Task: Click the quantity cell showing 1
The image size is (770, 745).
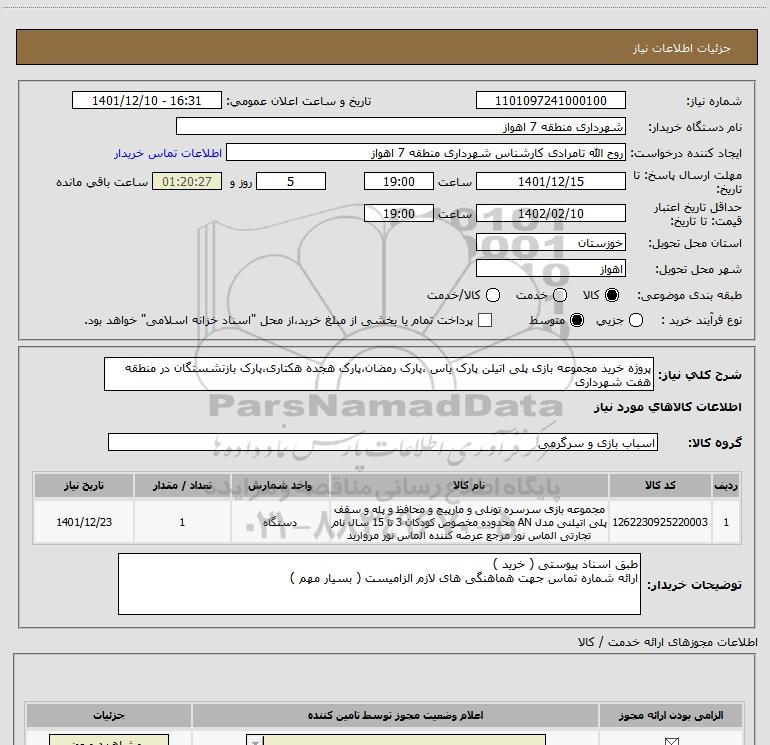Action: click(x=182, y=522)
